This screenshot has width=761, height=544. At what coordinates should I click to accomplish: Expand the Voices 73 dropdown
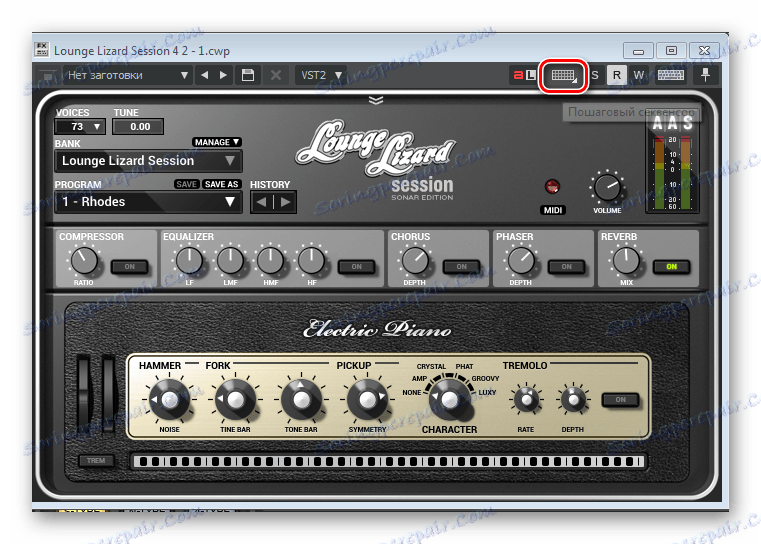[x=80, y=127]
